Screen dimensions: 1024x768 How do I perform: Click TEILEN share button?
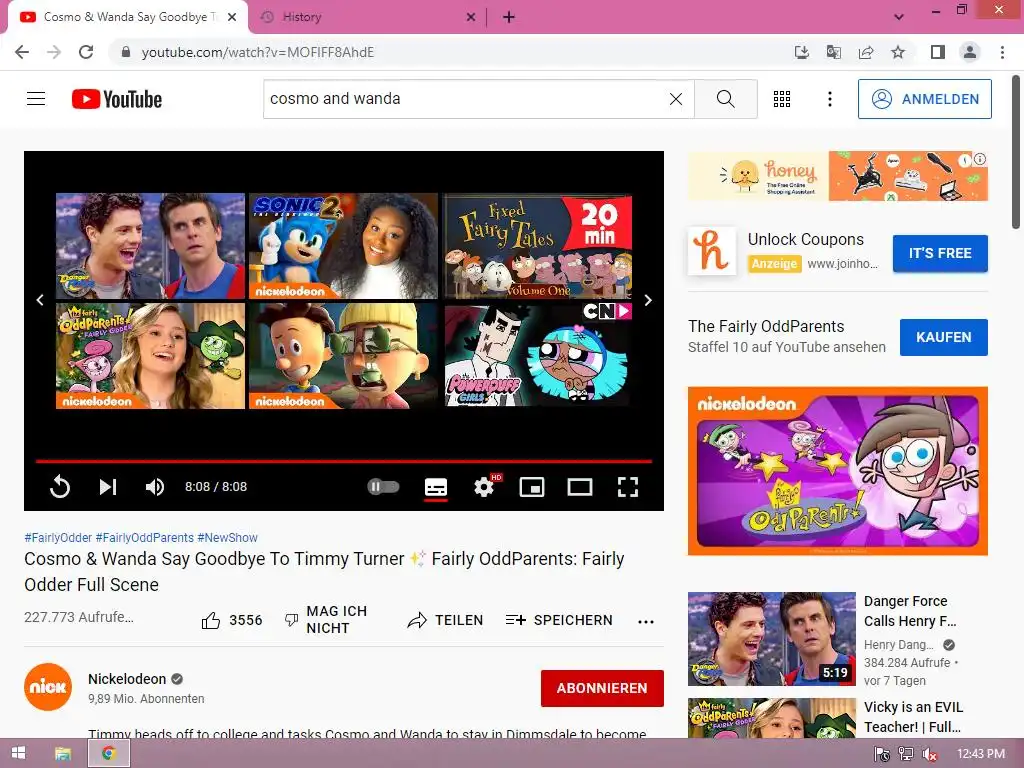point(445,620)
